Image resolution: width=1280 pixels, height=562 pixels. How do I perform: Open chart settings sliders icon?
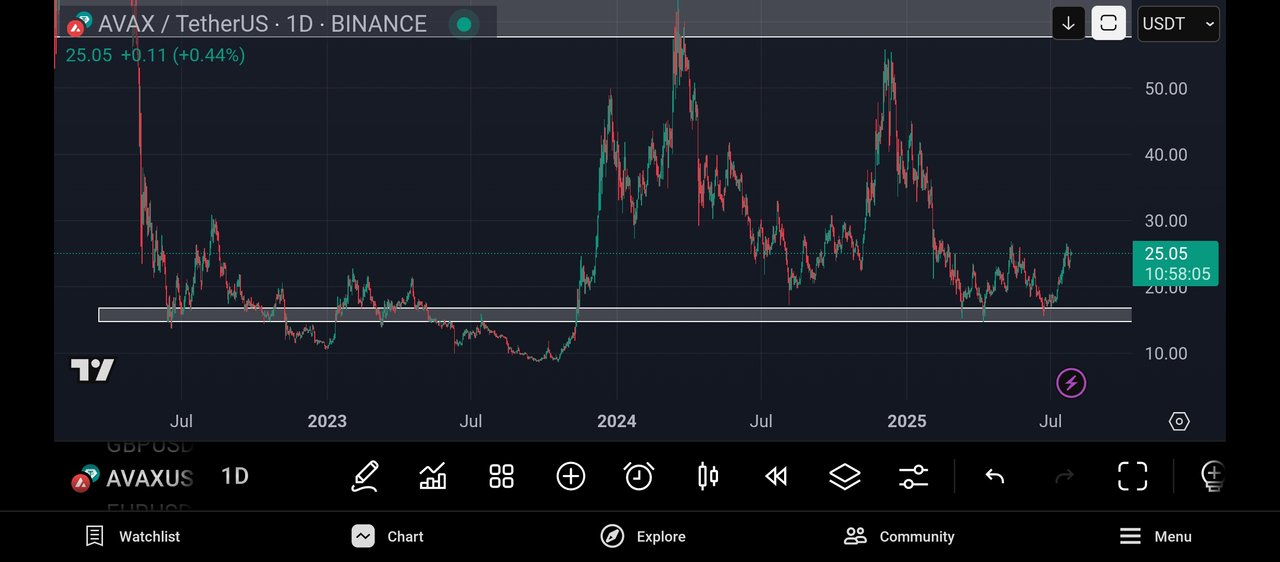pyautogui.click(x=913, y=476)
